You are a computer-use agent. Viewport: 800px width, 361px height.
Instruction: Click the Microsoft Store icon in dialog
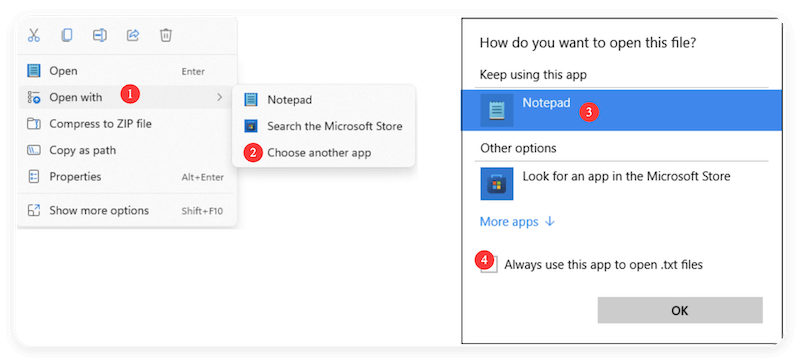point(497,184)
